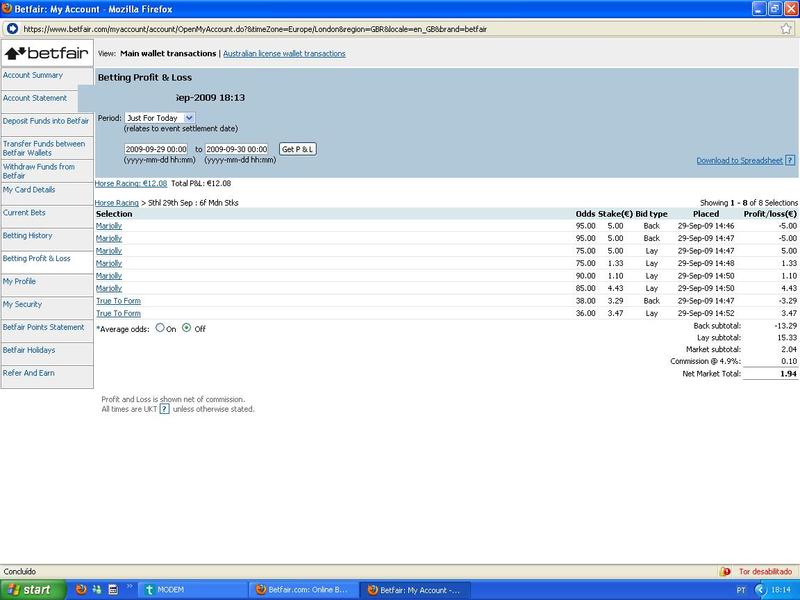Open Current Bets in sidebar
Image resolution: width=800 pixels, height=600 pixels.
24,213
